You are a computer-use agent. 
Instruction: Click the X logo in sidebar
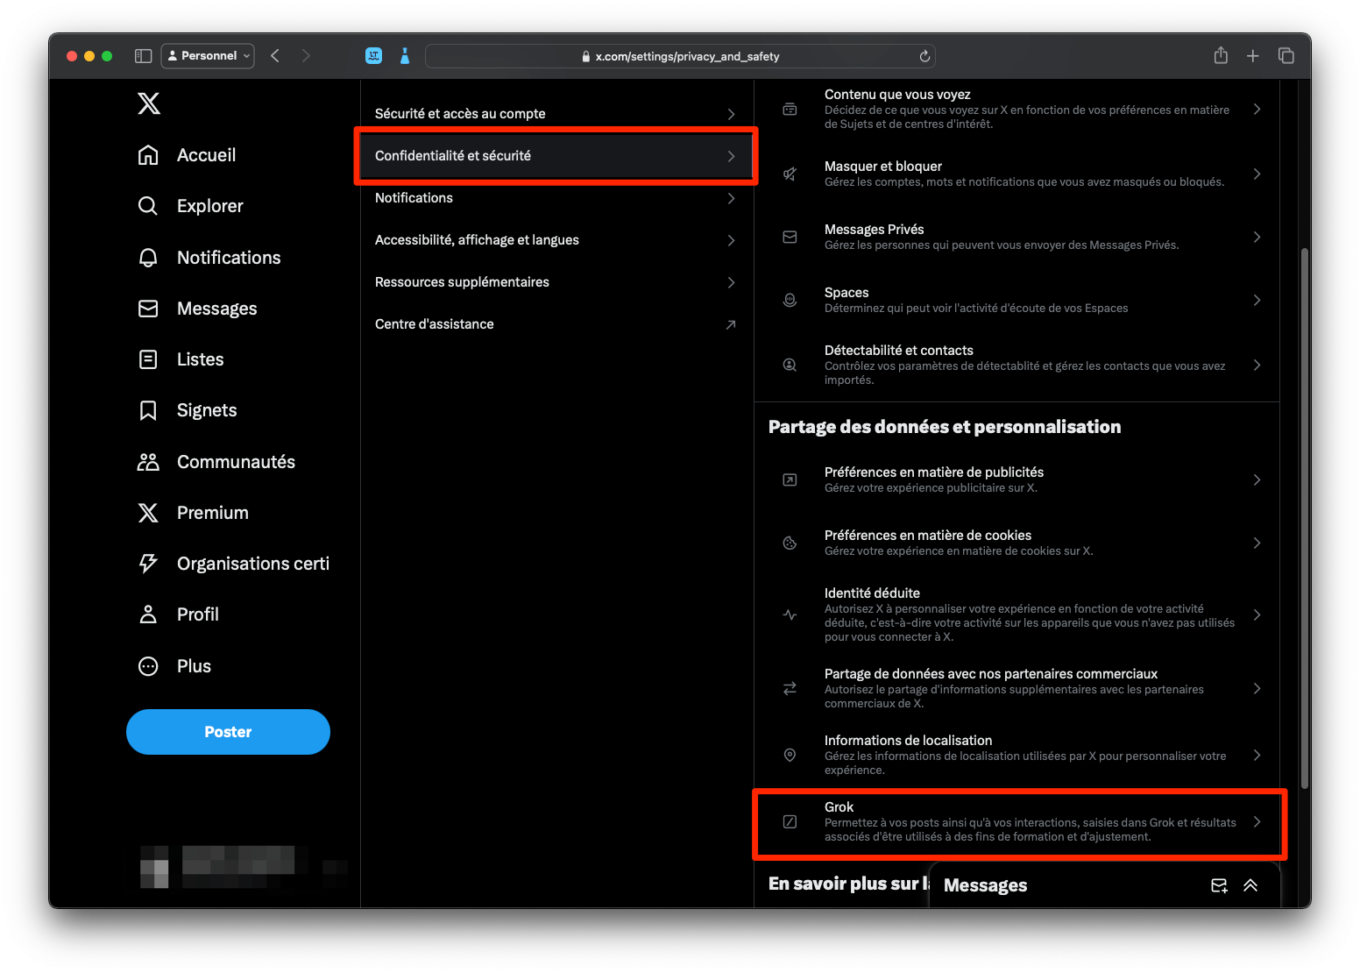click(x=149, y=103)
